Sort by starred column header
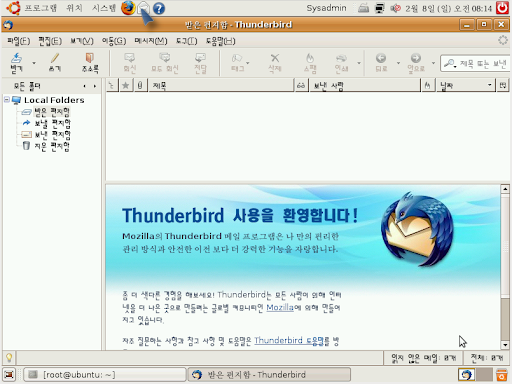 click(x=126, y=85)
